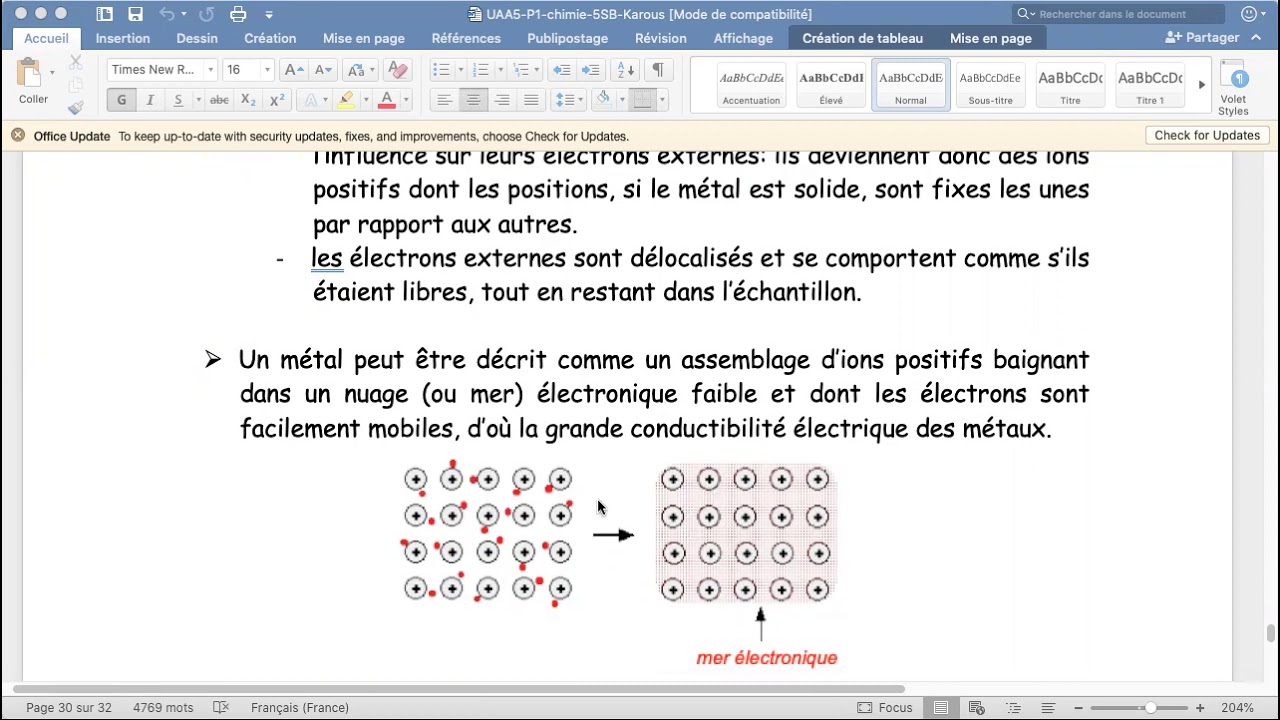This screenshot has width=1280, height=720.
Task: Toggle print layout view button
Action: click(x=941, y=708)
